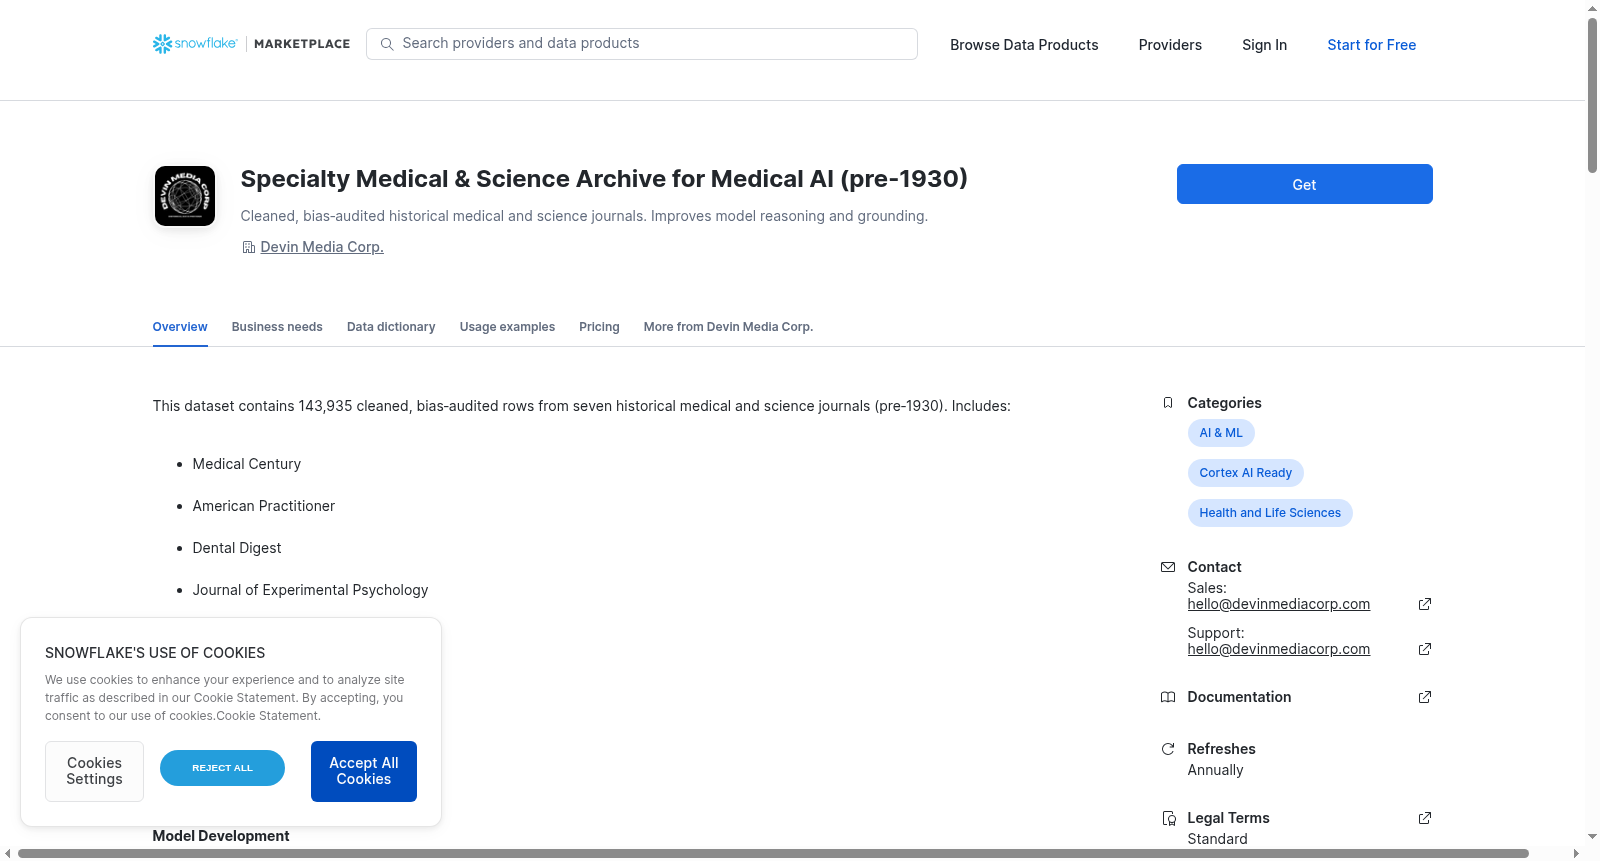Open the Documentation external link icon
The height and width of the screenshot is (861, 1600).
click(1425, 697)
